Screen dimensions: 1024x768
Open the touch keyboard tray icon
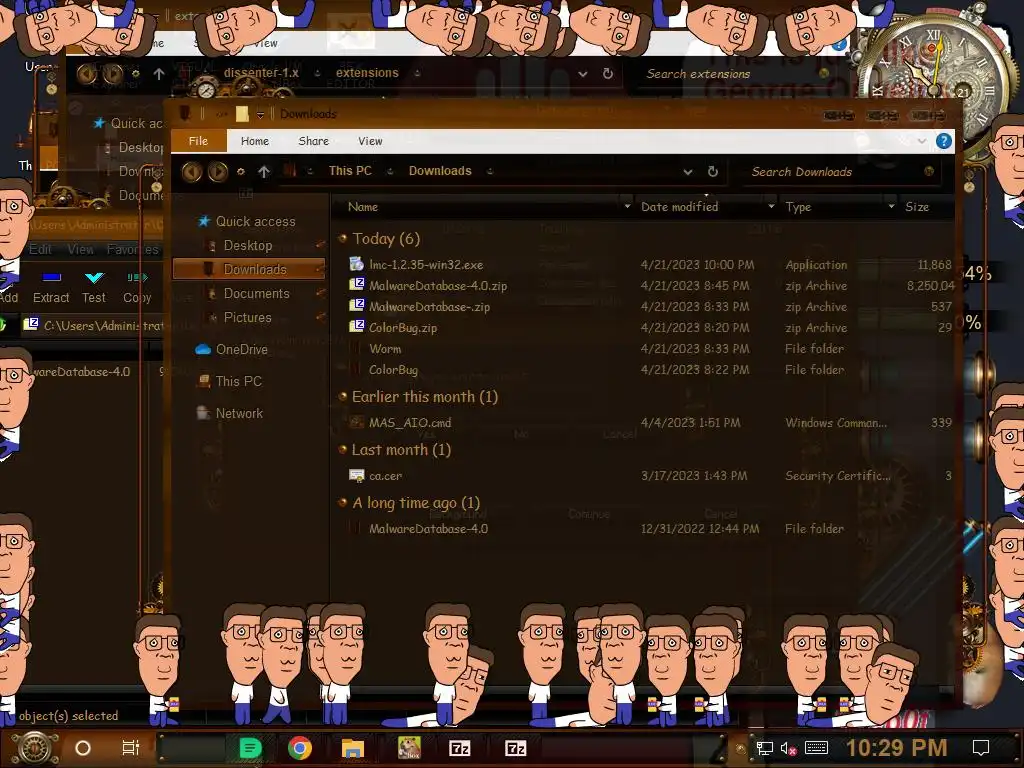[x=816, y=748]
